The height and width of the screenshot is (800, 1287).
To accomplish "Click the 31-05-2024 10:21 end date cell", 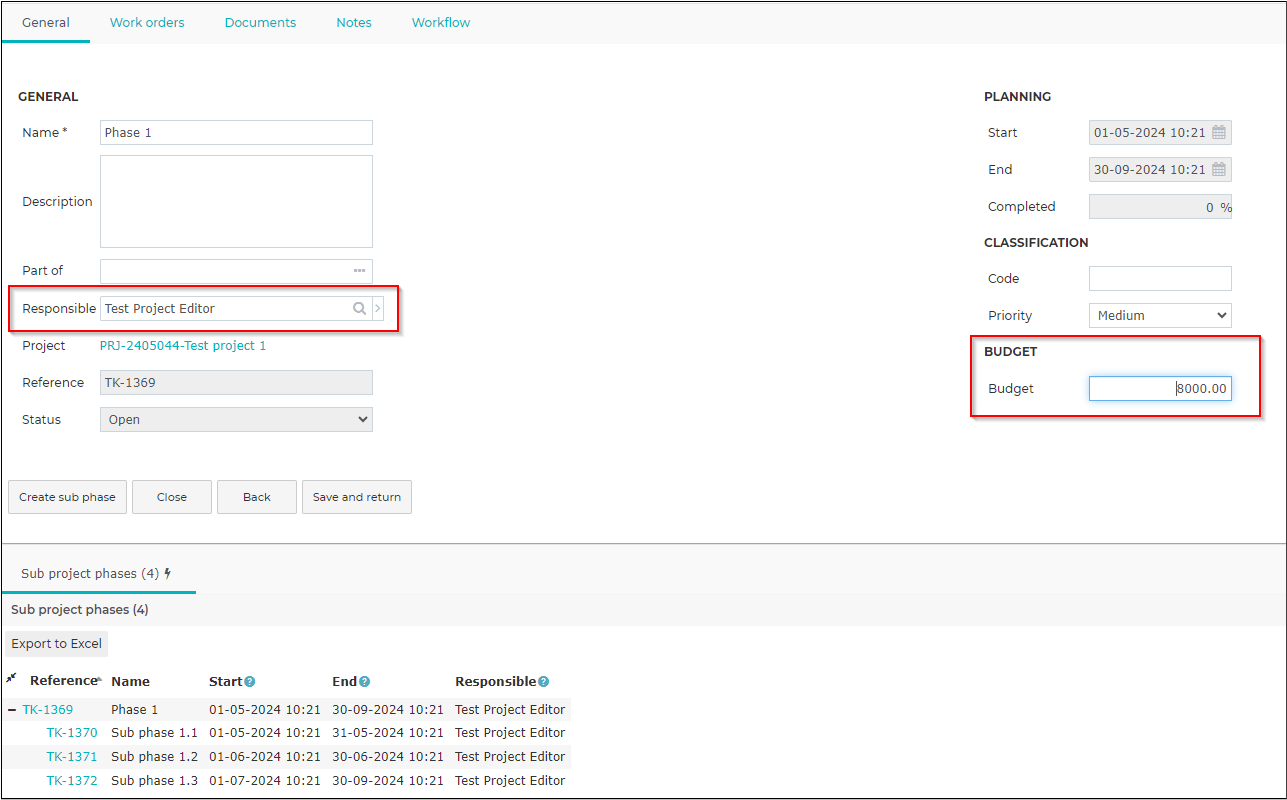I will tap(388, 733).
